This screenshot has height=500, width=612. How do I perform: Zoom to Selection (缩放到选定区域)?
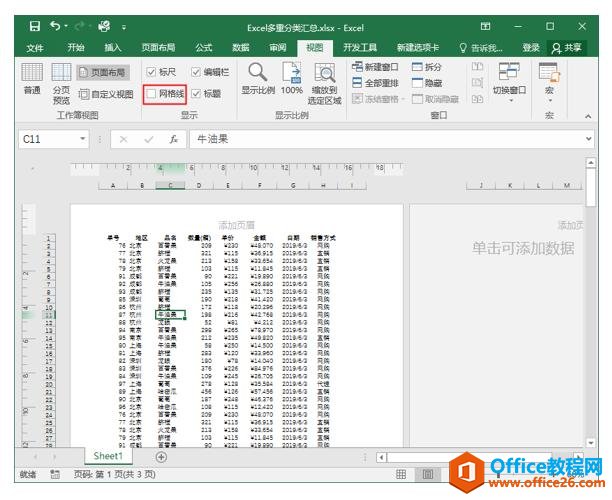click(325, 84)
